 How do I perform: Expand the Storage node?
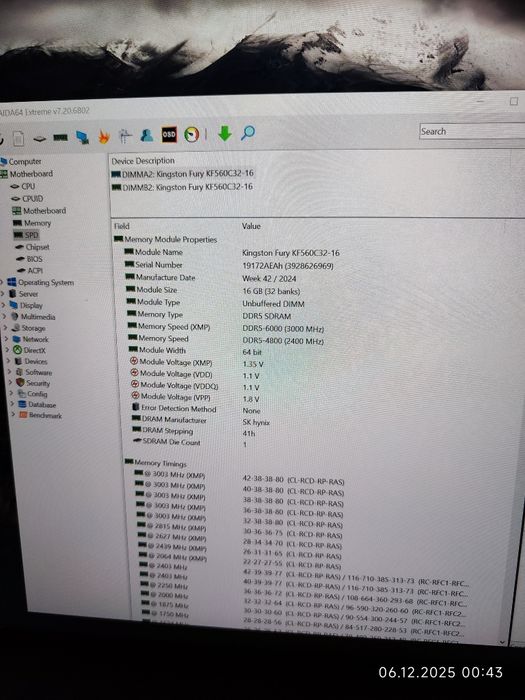tap(6, 328)
